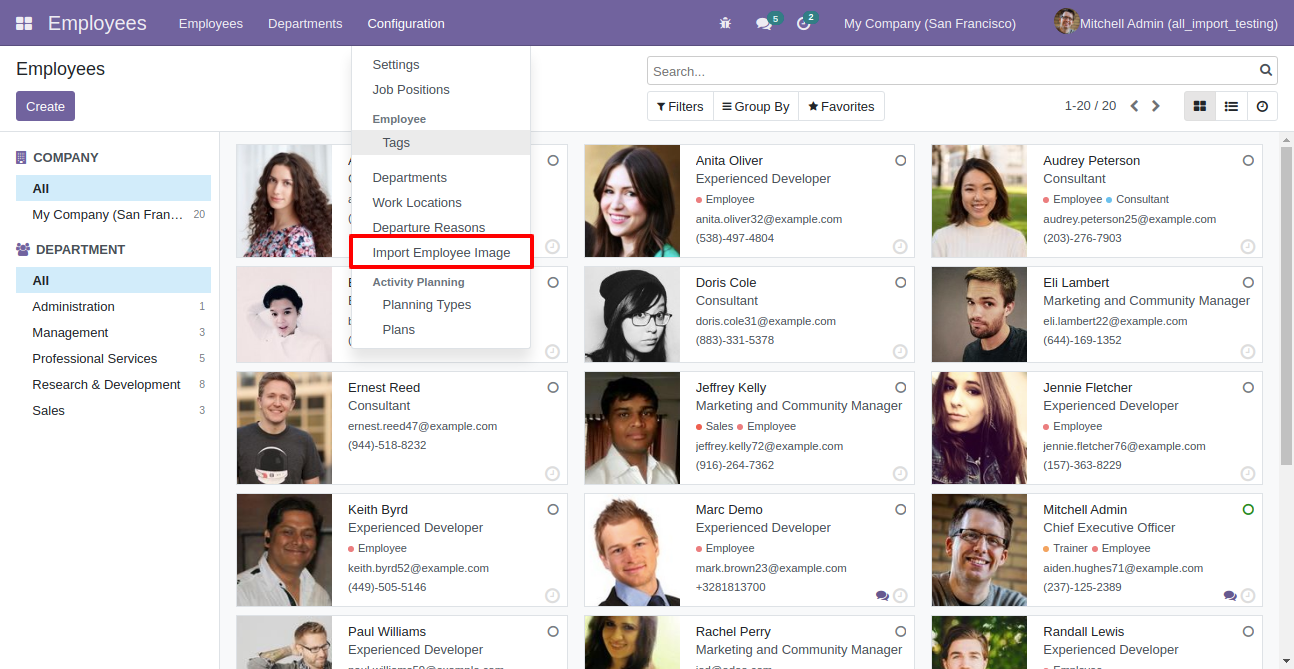Filter by Sales department

pyautogui.click(x=113, y=410)
